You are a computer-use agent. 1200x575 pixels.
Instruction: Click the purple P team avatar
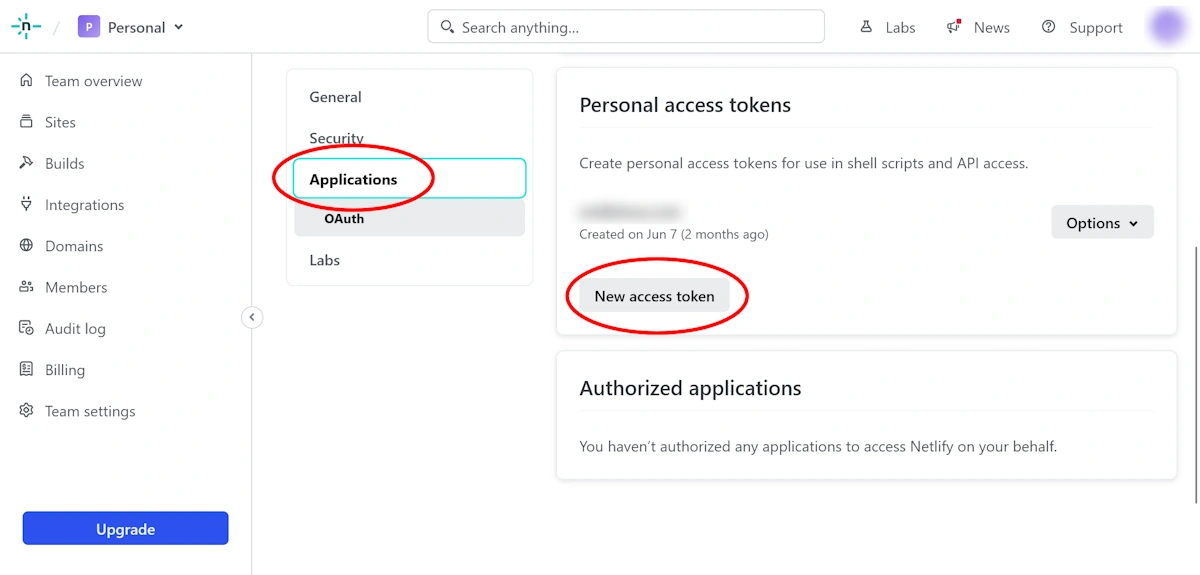click(x=89, y=27)
